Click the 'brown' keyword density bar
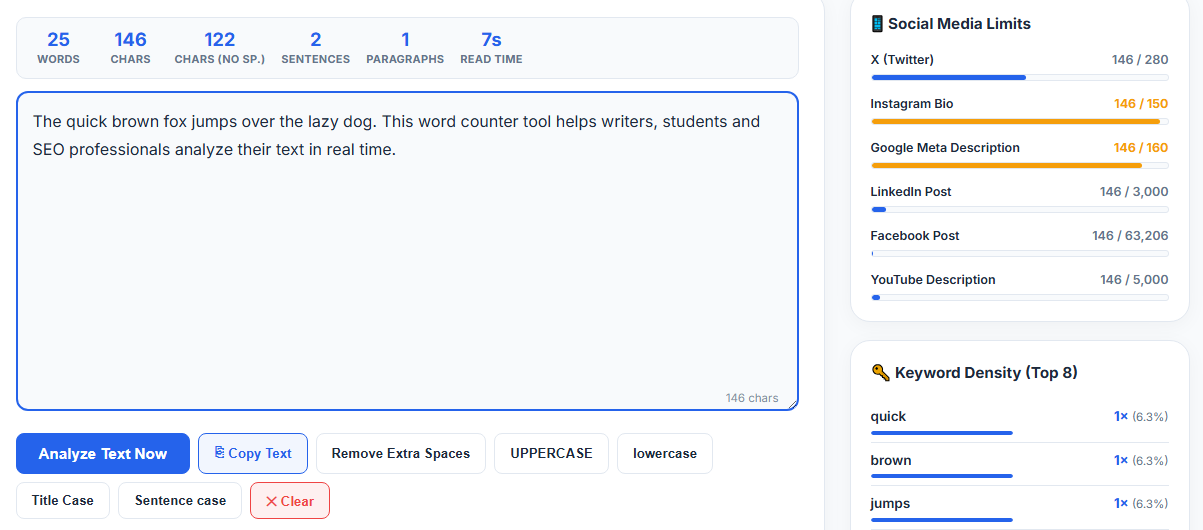Image resolution: width=1203 pixels, height=530 pixels. [942, 476]
